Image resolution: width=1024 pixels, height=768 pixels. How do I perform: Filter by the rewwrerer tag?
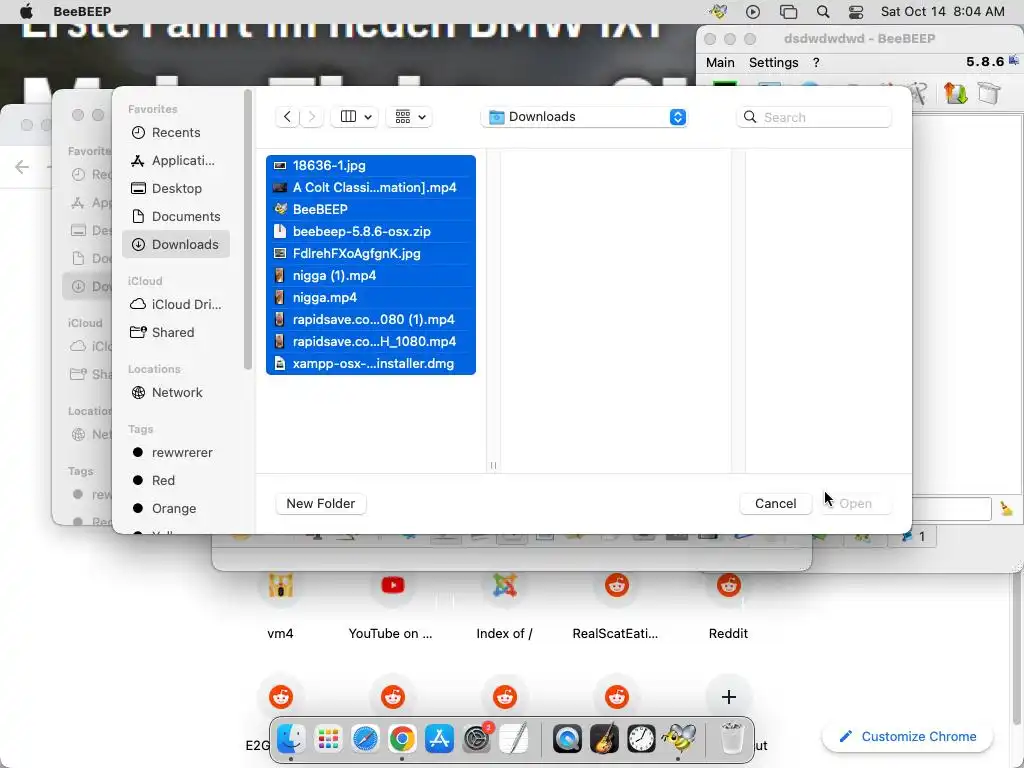click(x=175, y=453)
